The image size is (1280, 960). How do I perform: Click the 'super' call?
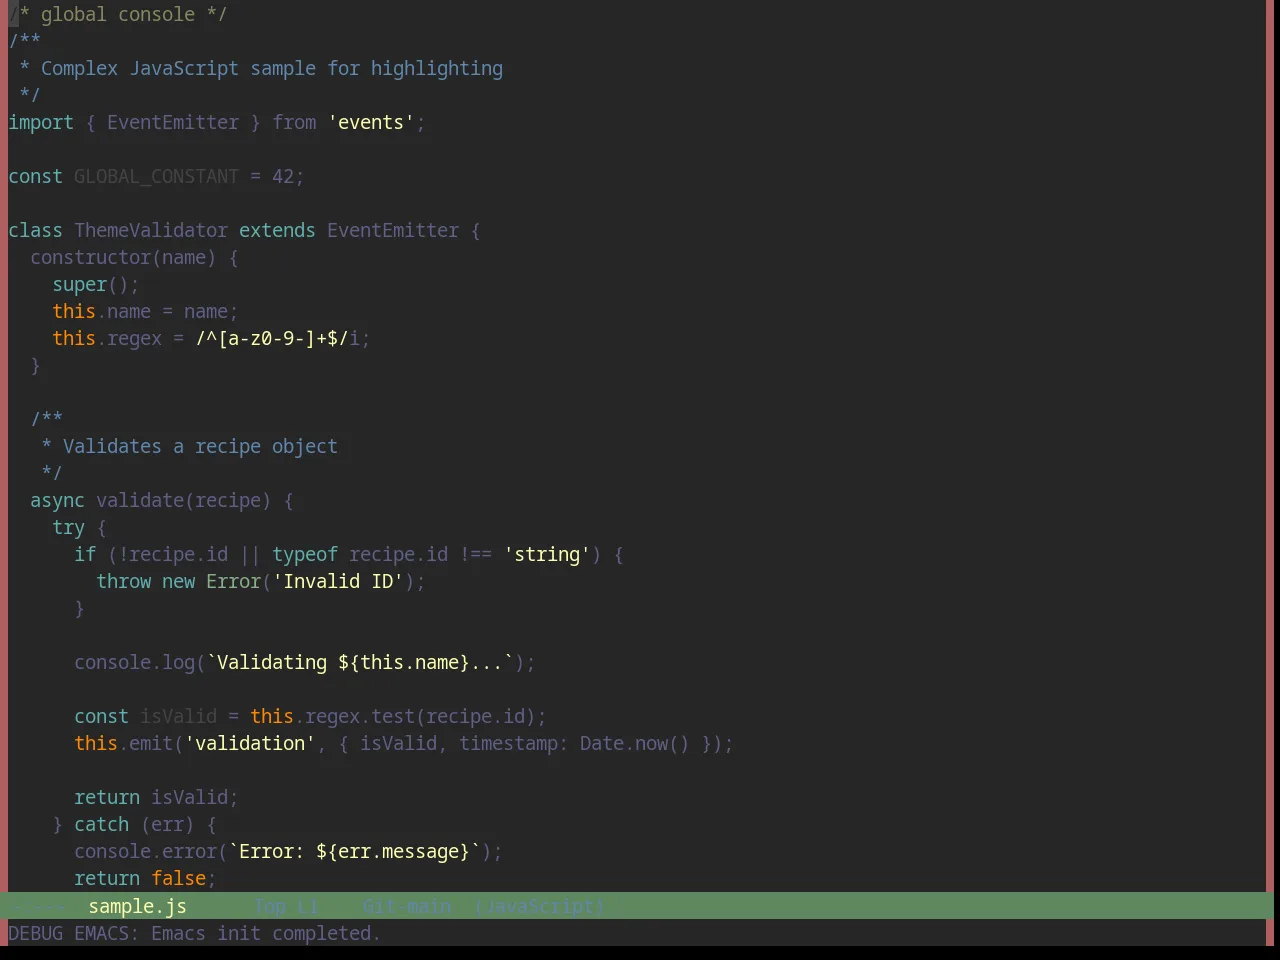click(x=80, y=284)
